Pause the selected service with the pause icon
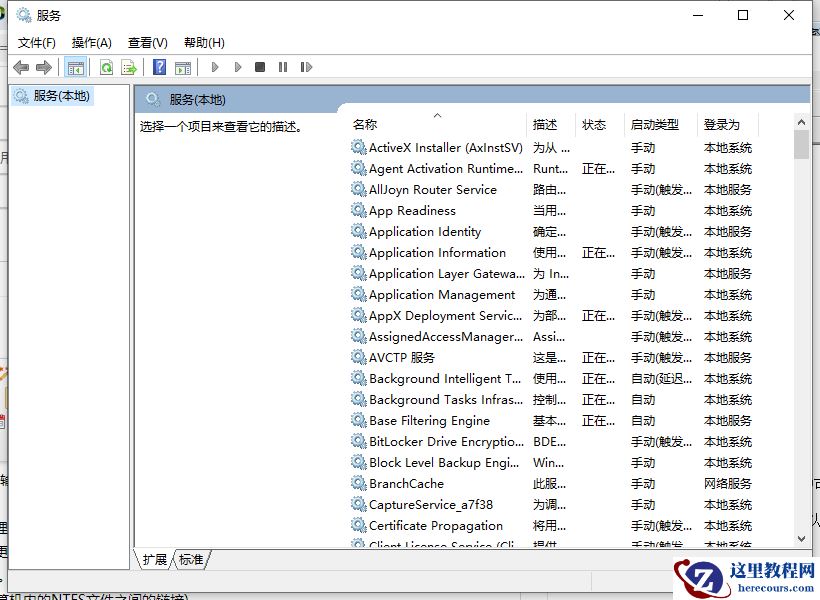 tap(283, 67)
